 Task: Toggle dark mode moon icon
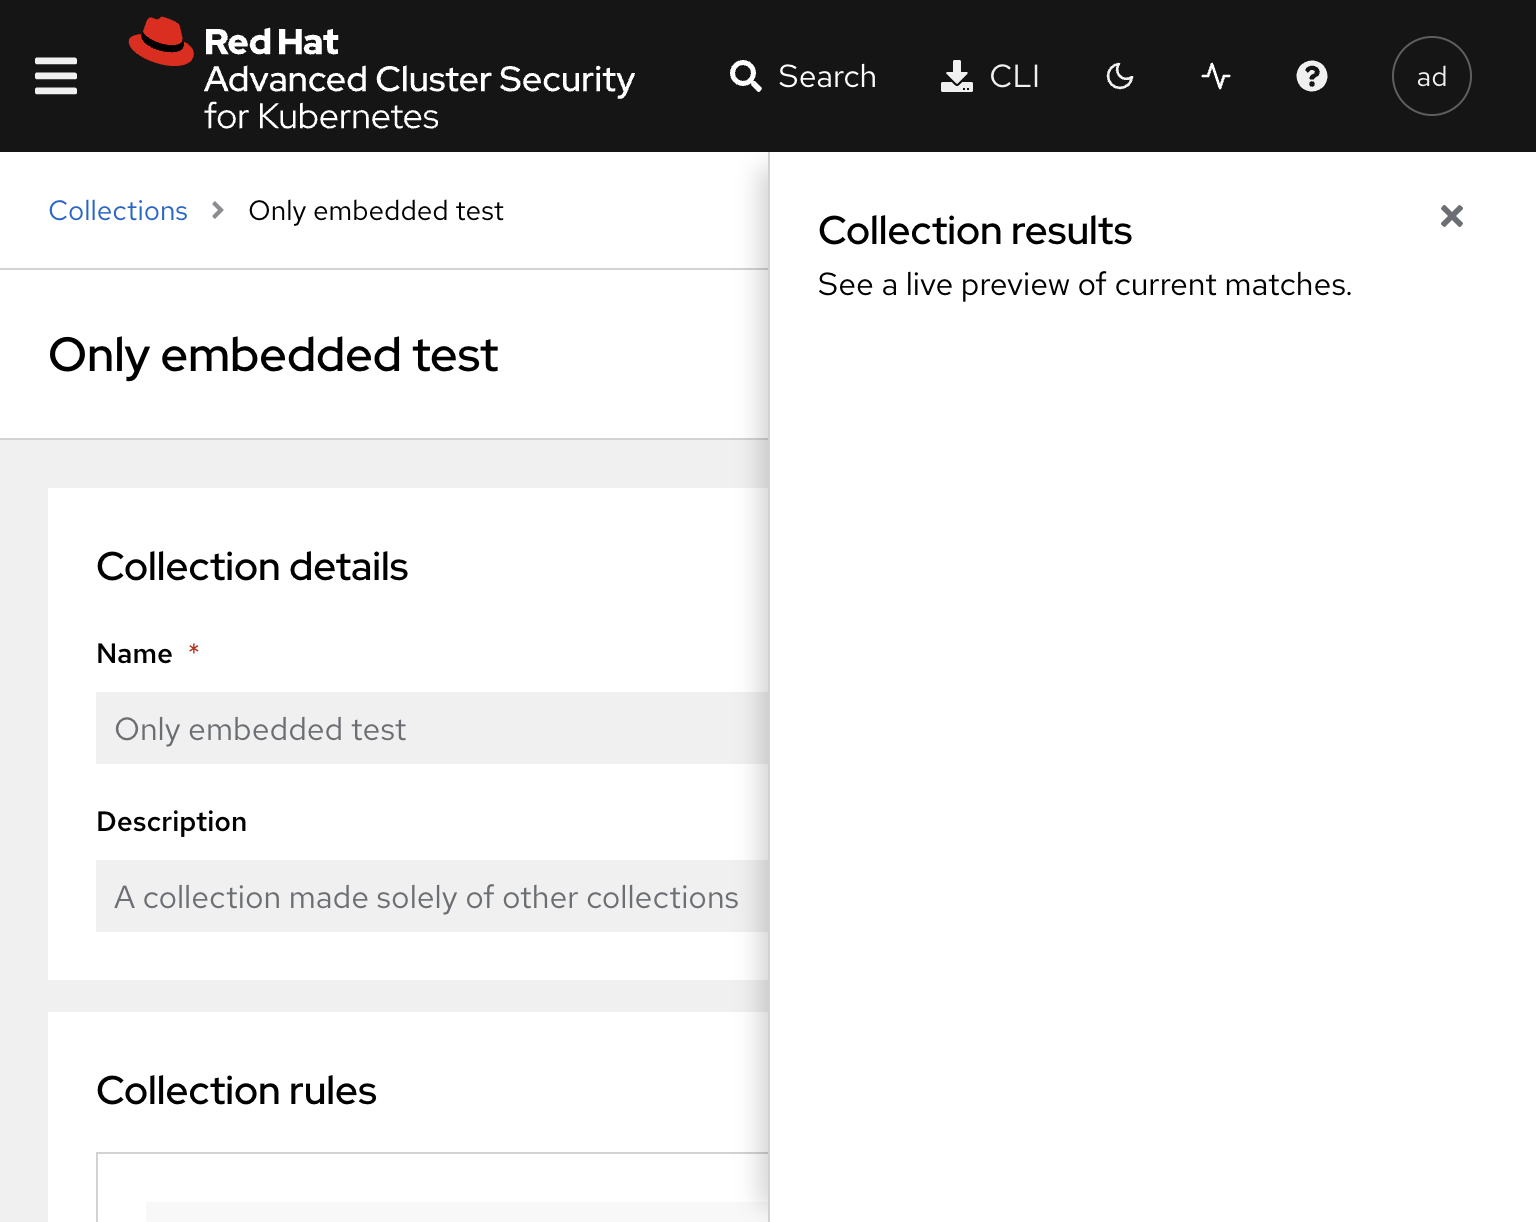tap(1120, 76)
